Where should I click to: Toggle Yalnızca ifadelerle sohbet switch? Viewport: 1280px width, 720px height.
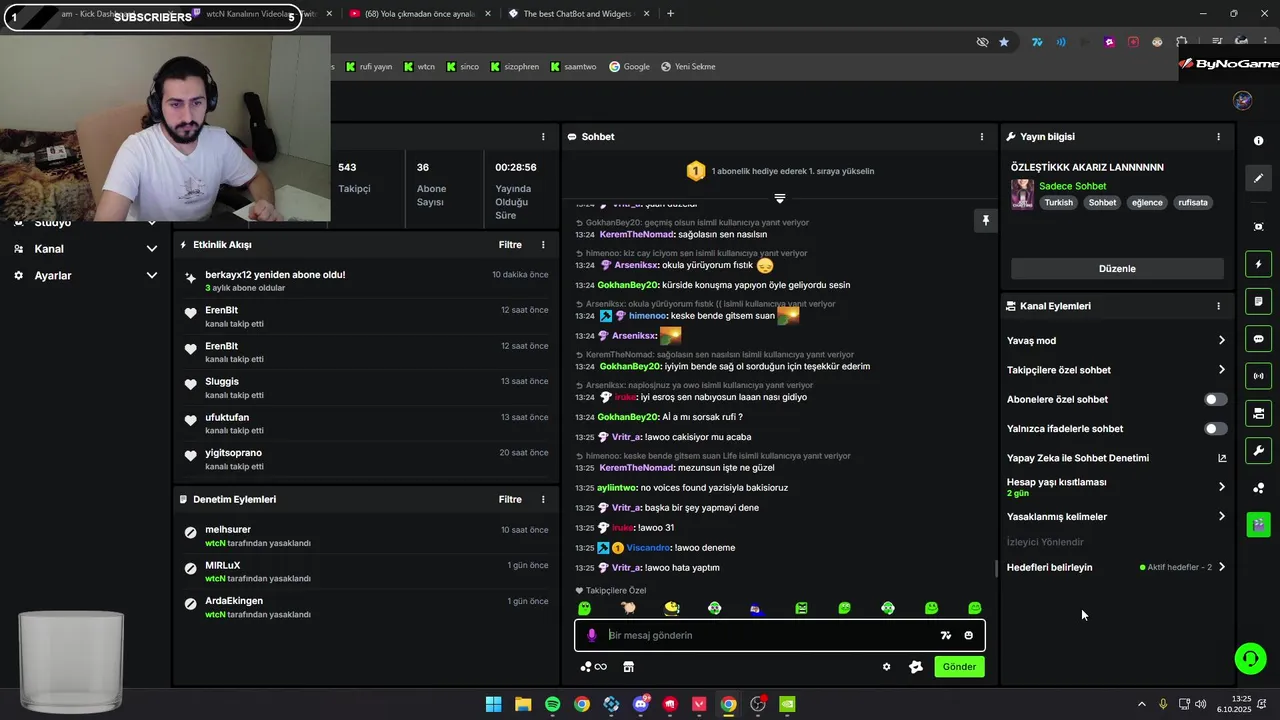click(x=1215, y=428)
